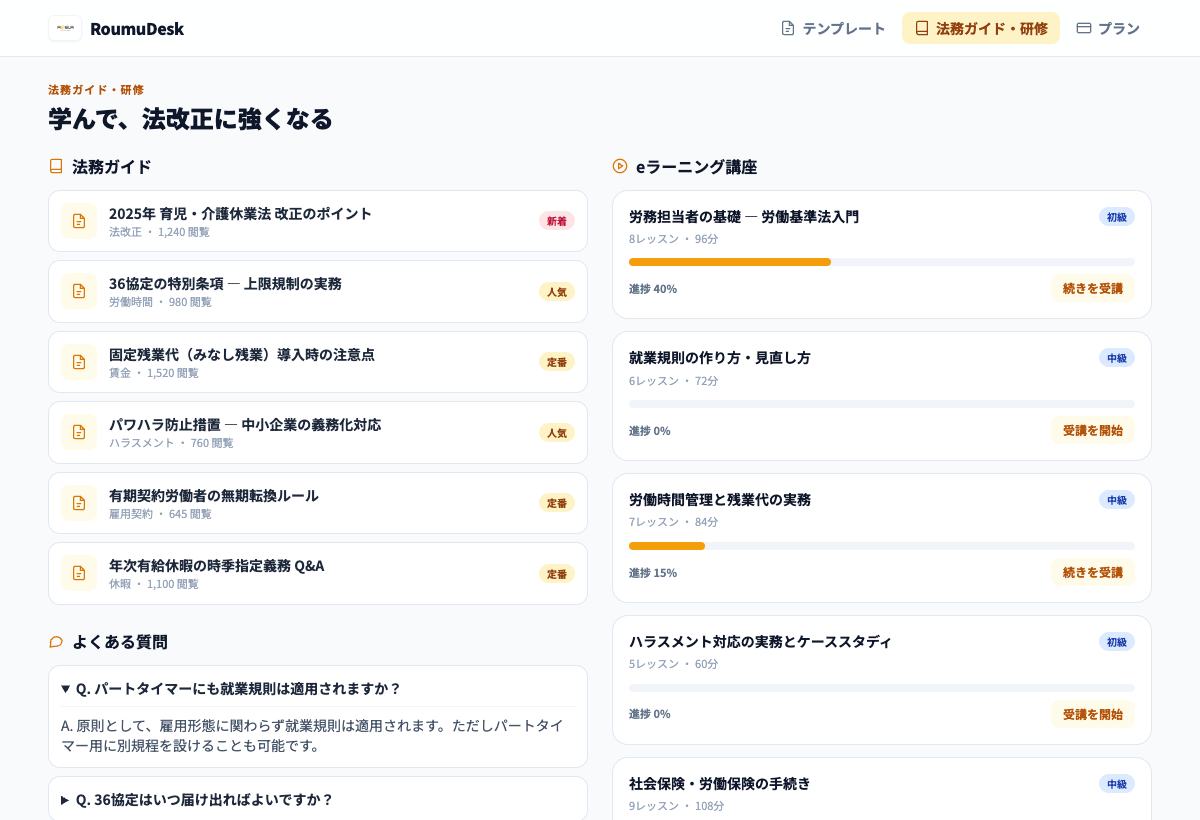Screen dimensions: 1200x820
Task: Click the 初級 badge on 労働基準法入門 course
Action: pyautogui.click(x=1117, y=217)
